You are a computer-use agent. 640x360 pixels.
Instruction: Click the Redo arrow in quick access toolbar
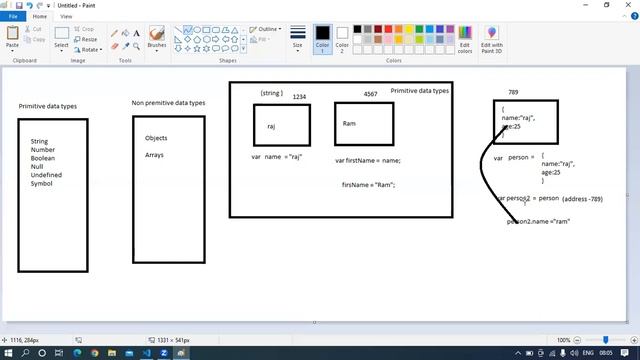tap(40, 5)
